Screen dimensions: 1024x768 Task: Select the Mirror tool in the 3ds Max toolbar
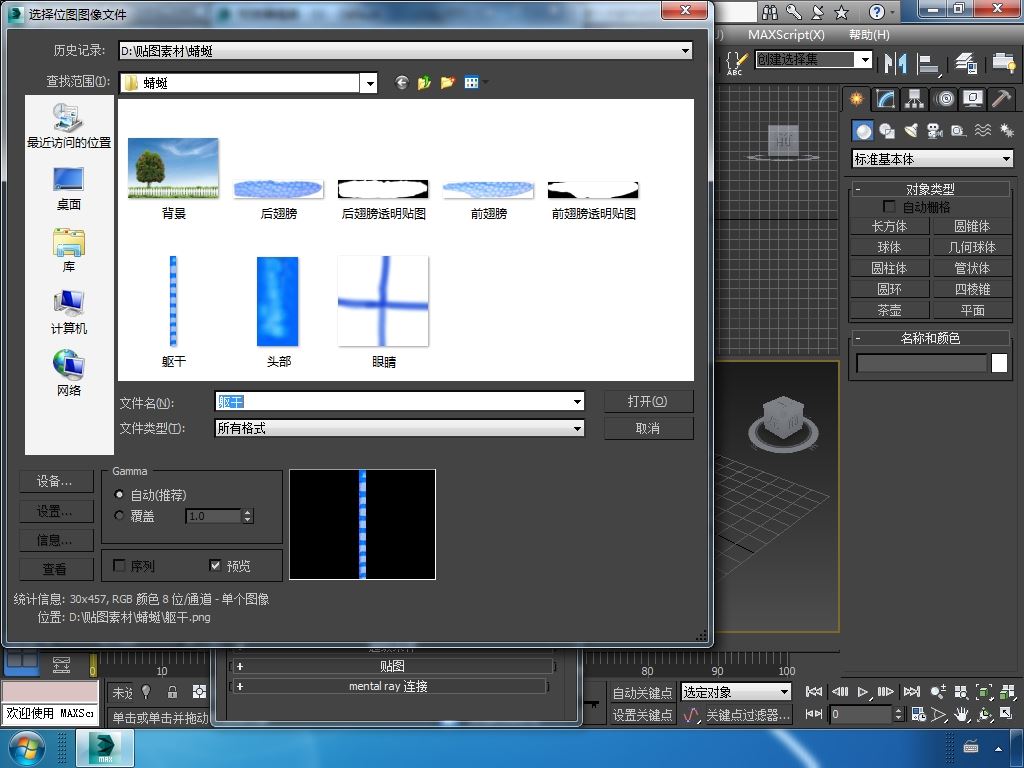pos(895,63)
